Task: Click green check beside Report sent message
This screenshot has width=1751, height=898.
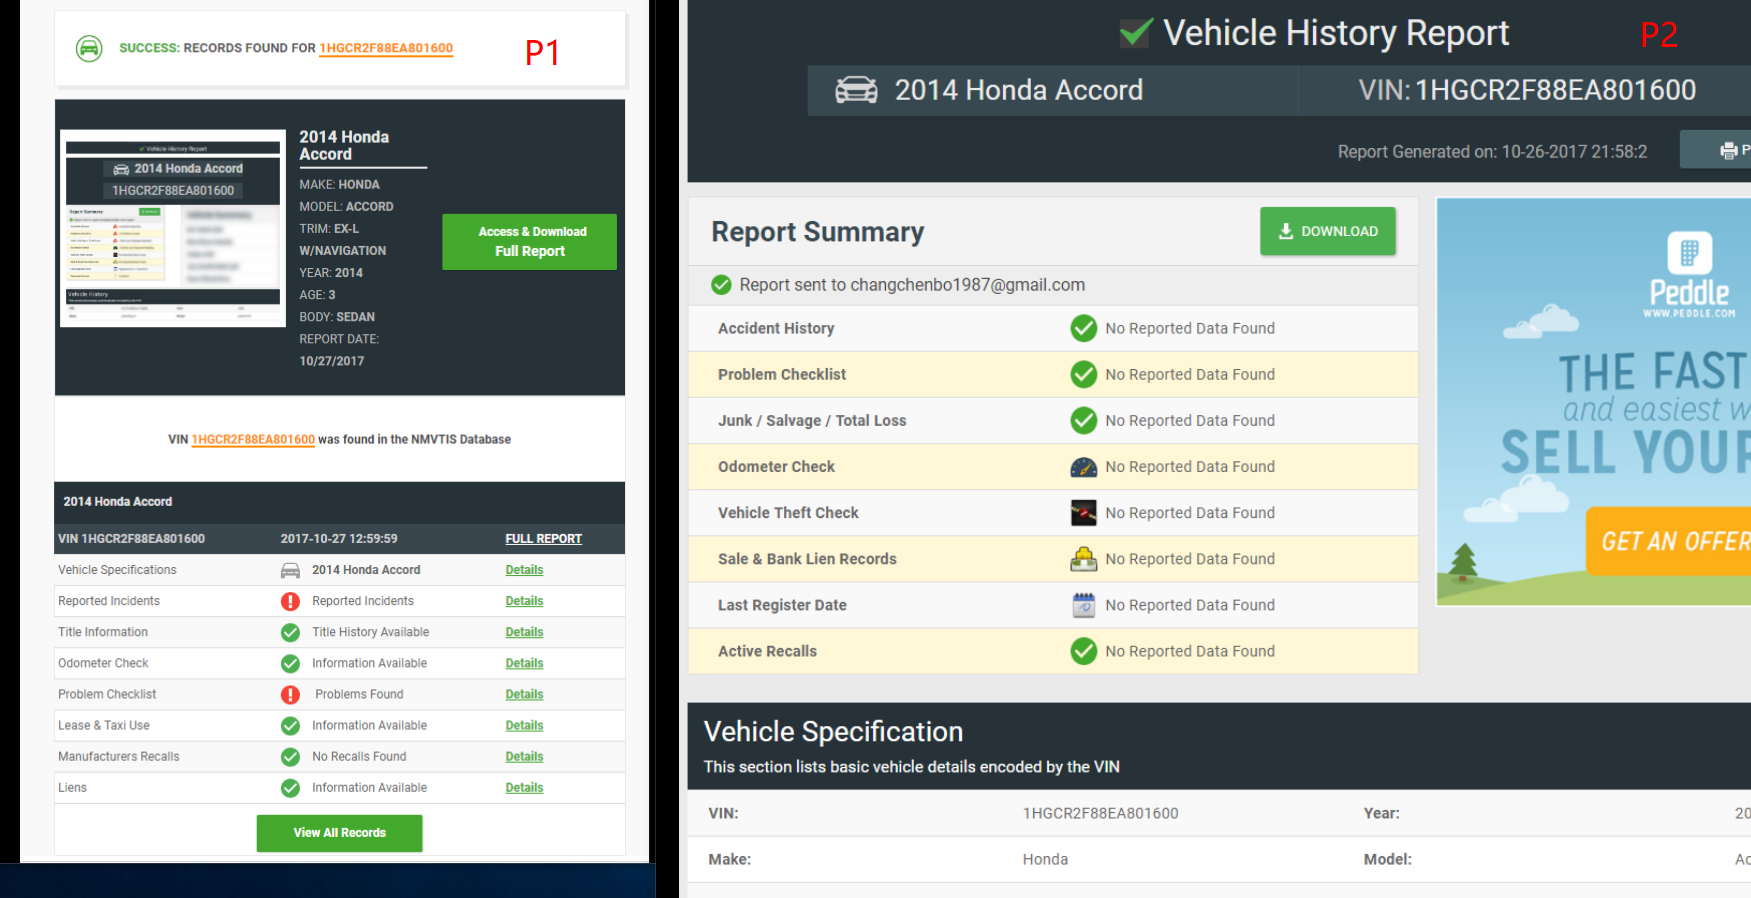Action: pos(721,285)
